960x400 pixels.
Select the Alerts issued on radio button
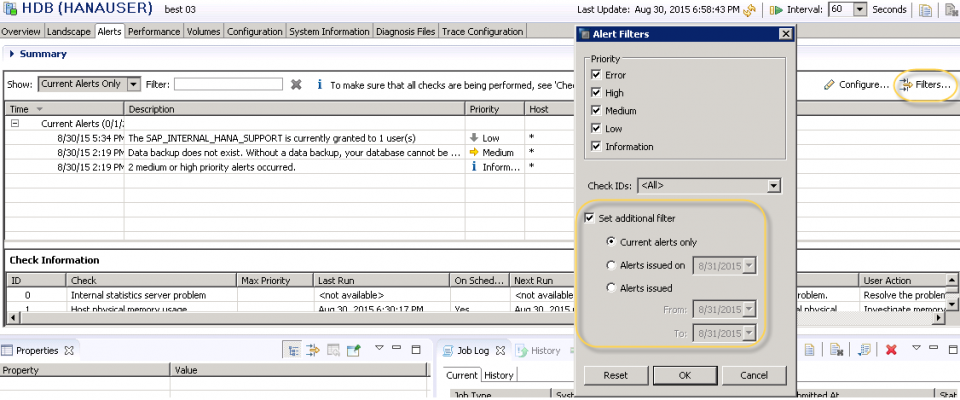(x=612, y=265)
